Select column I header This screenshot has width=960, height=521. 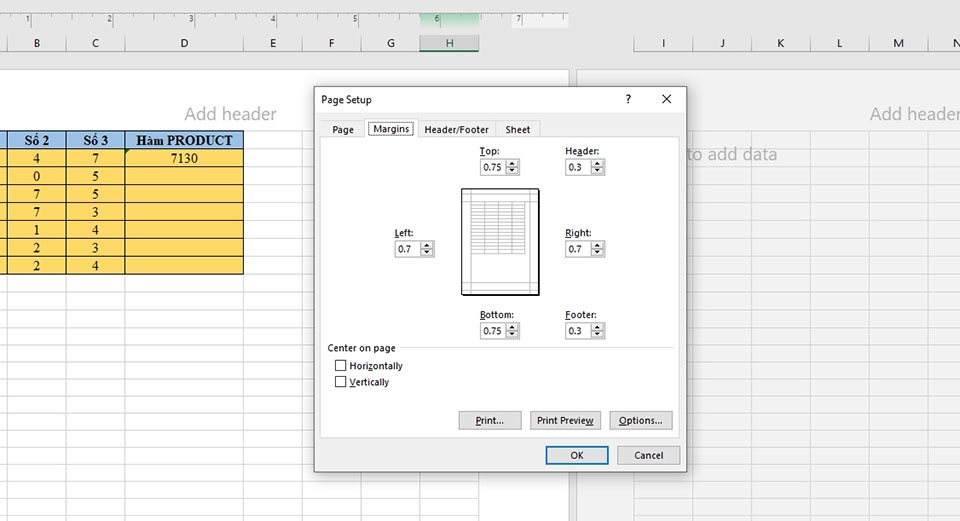coord(664,43)
